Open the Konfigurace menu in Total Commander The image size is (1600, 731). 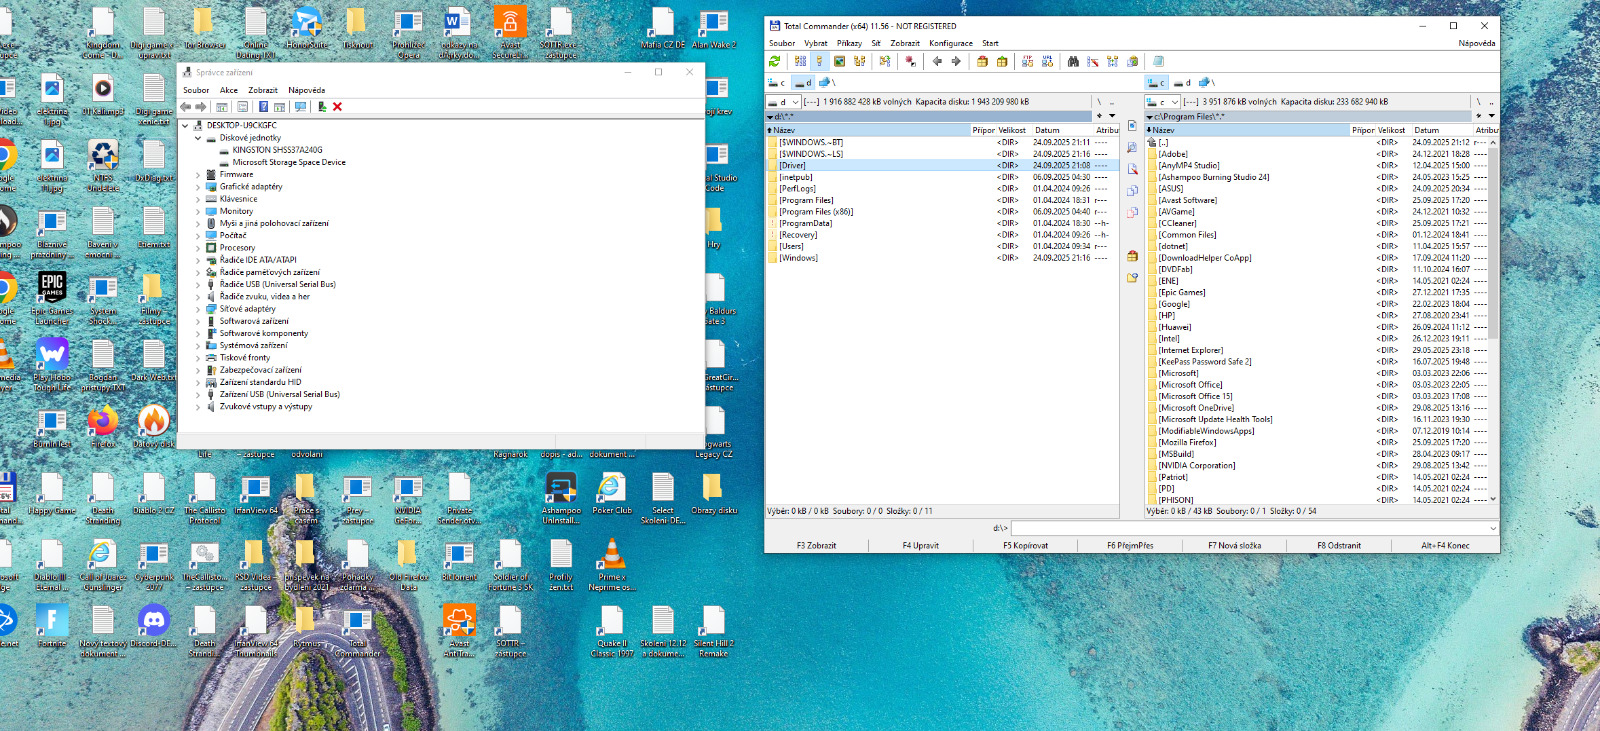click(x=950, y=44)
